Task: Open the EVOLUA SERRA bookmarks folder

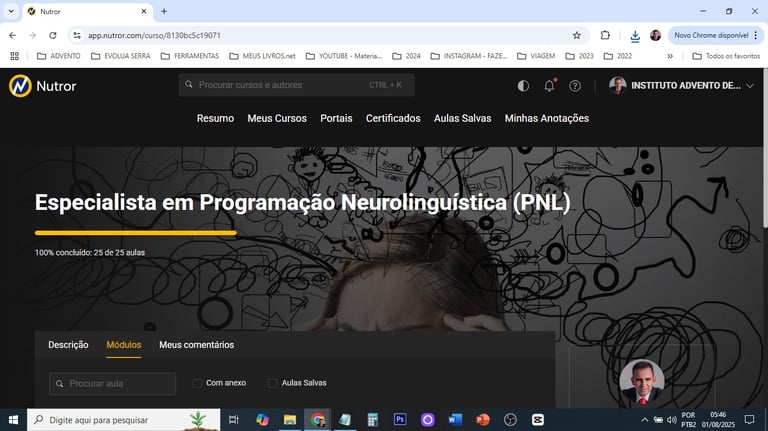Action: click(x=120, y=56)
